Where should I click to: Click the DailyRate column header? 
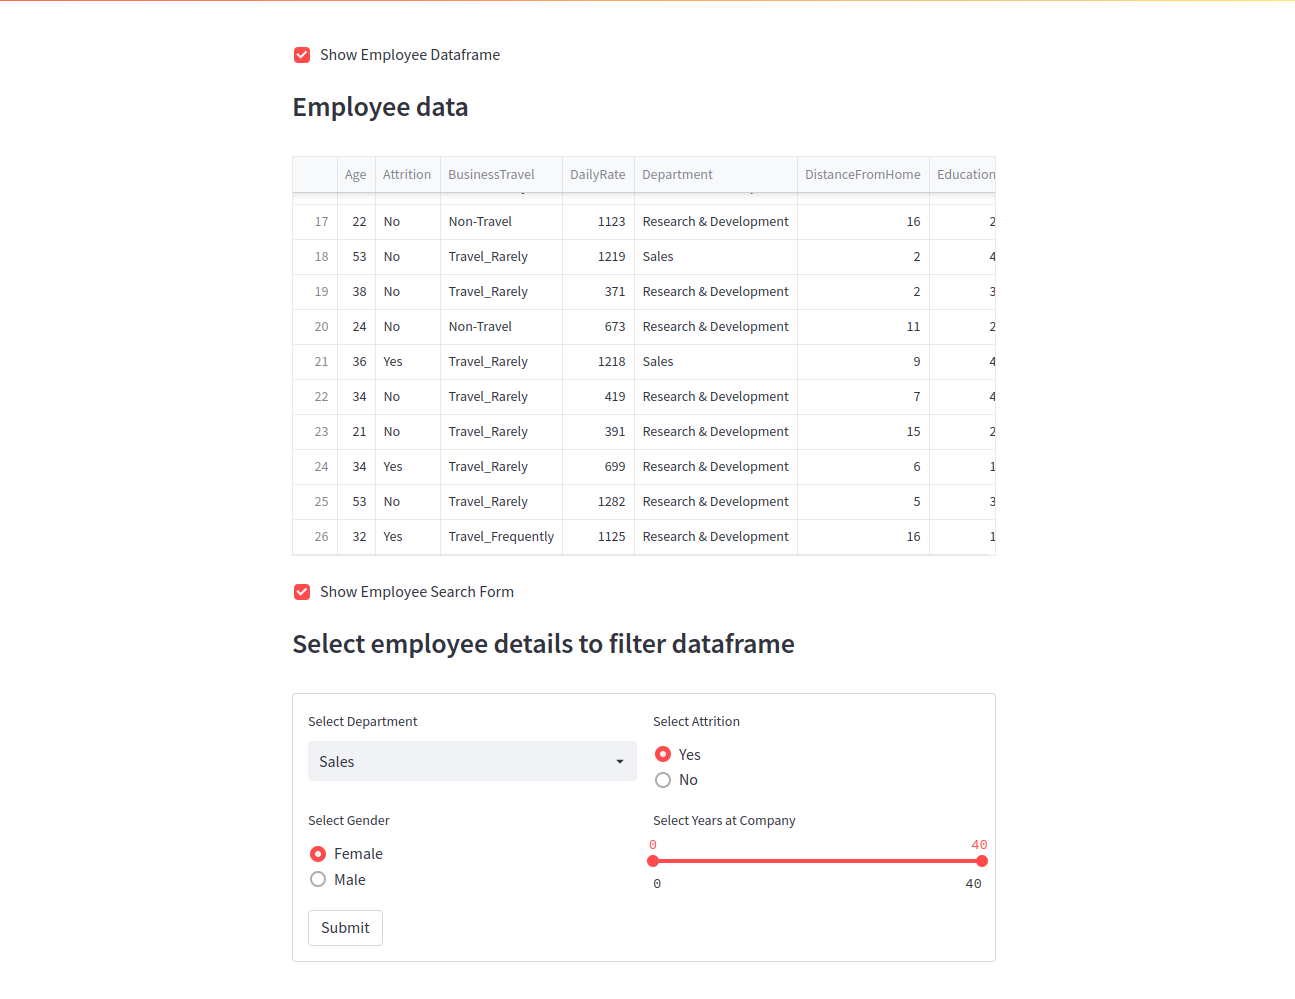coord(597,174)
